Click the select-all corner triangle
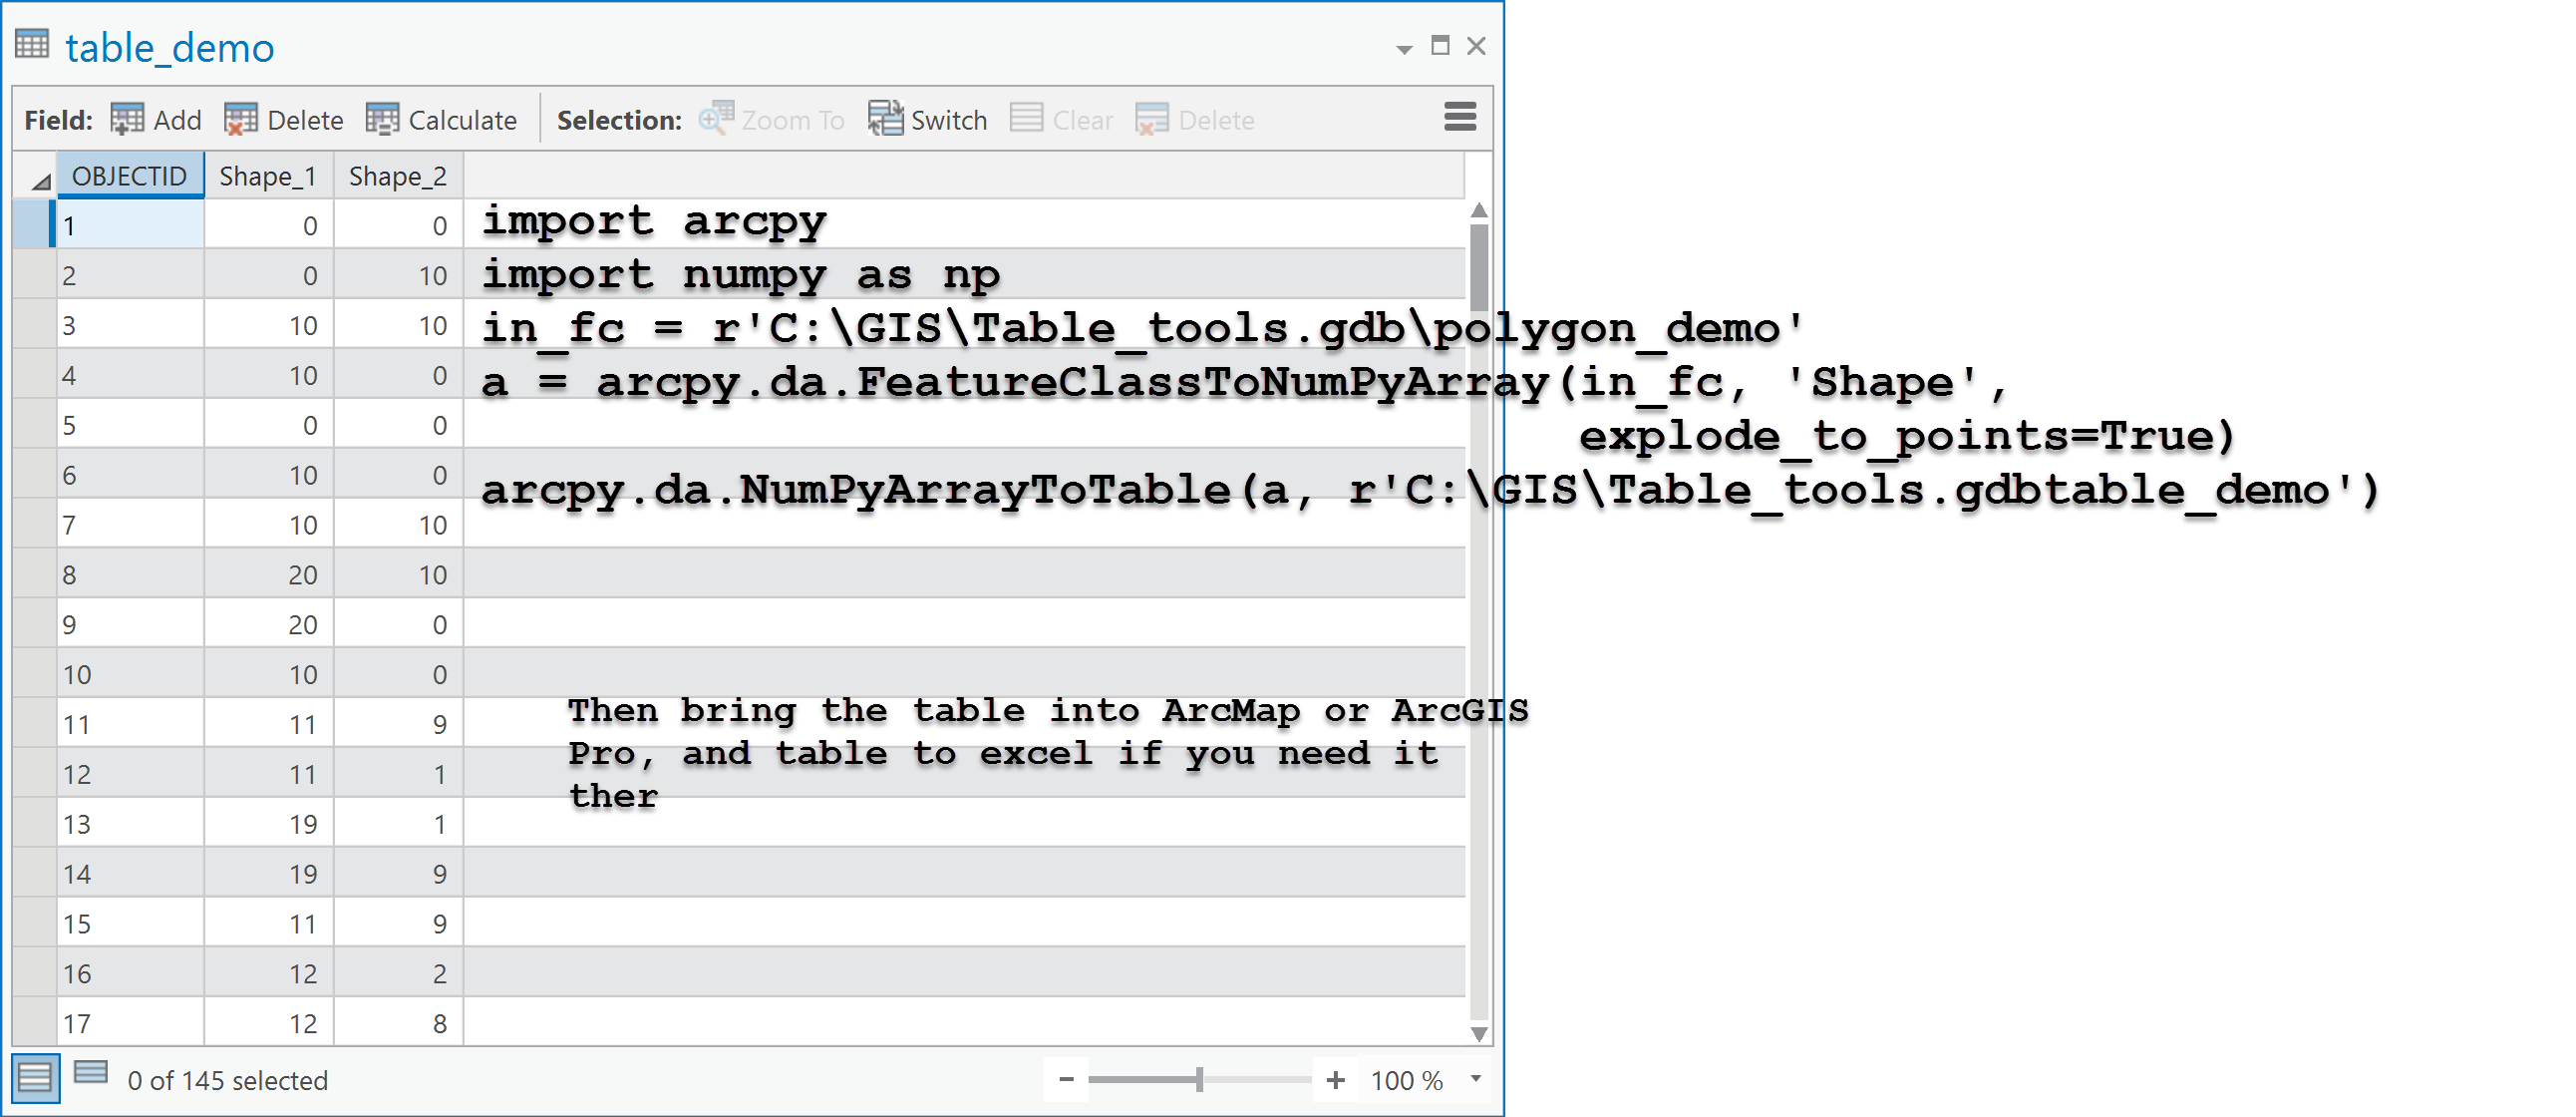 point(39,180)
